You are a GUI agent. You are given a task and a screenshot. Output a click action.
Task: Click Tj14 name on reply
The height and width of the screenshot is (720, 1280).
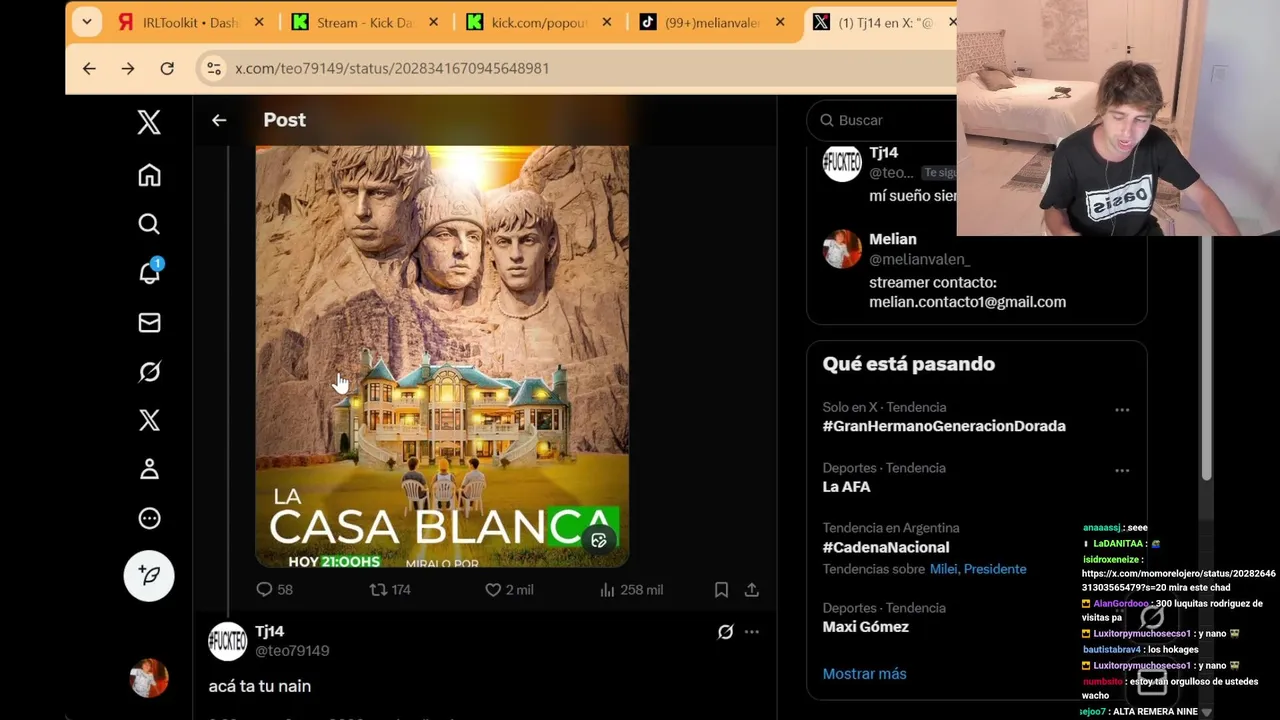coord(269,631)
